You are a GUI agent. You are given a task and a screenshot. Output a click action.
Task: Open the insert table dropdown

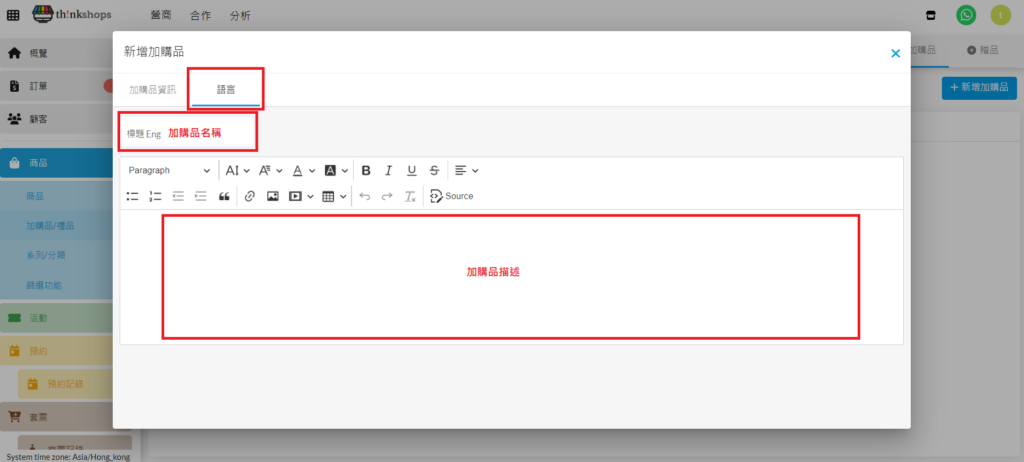335,196
